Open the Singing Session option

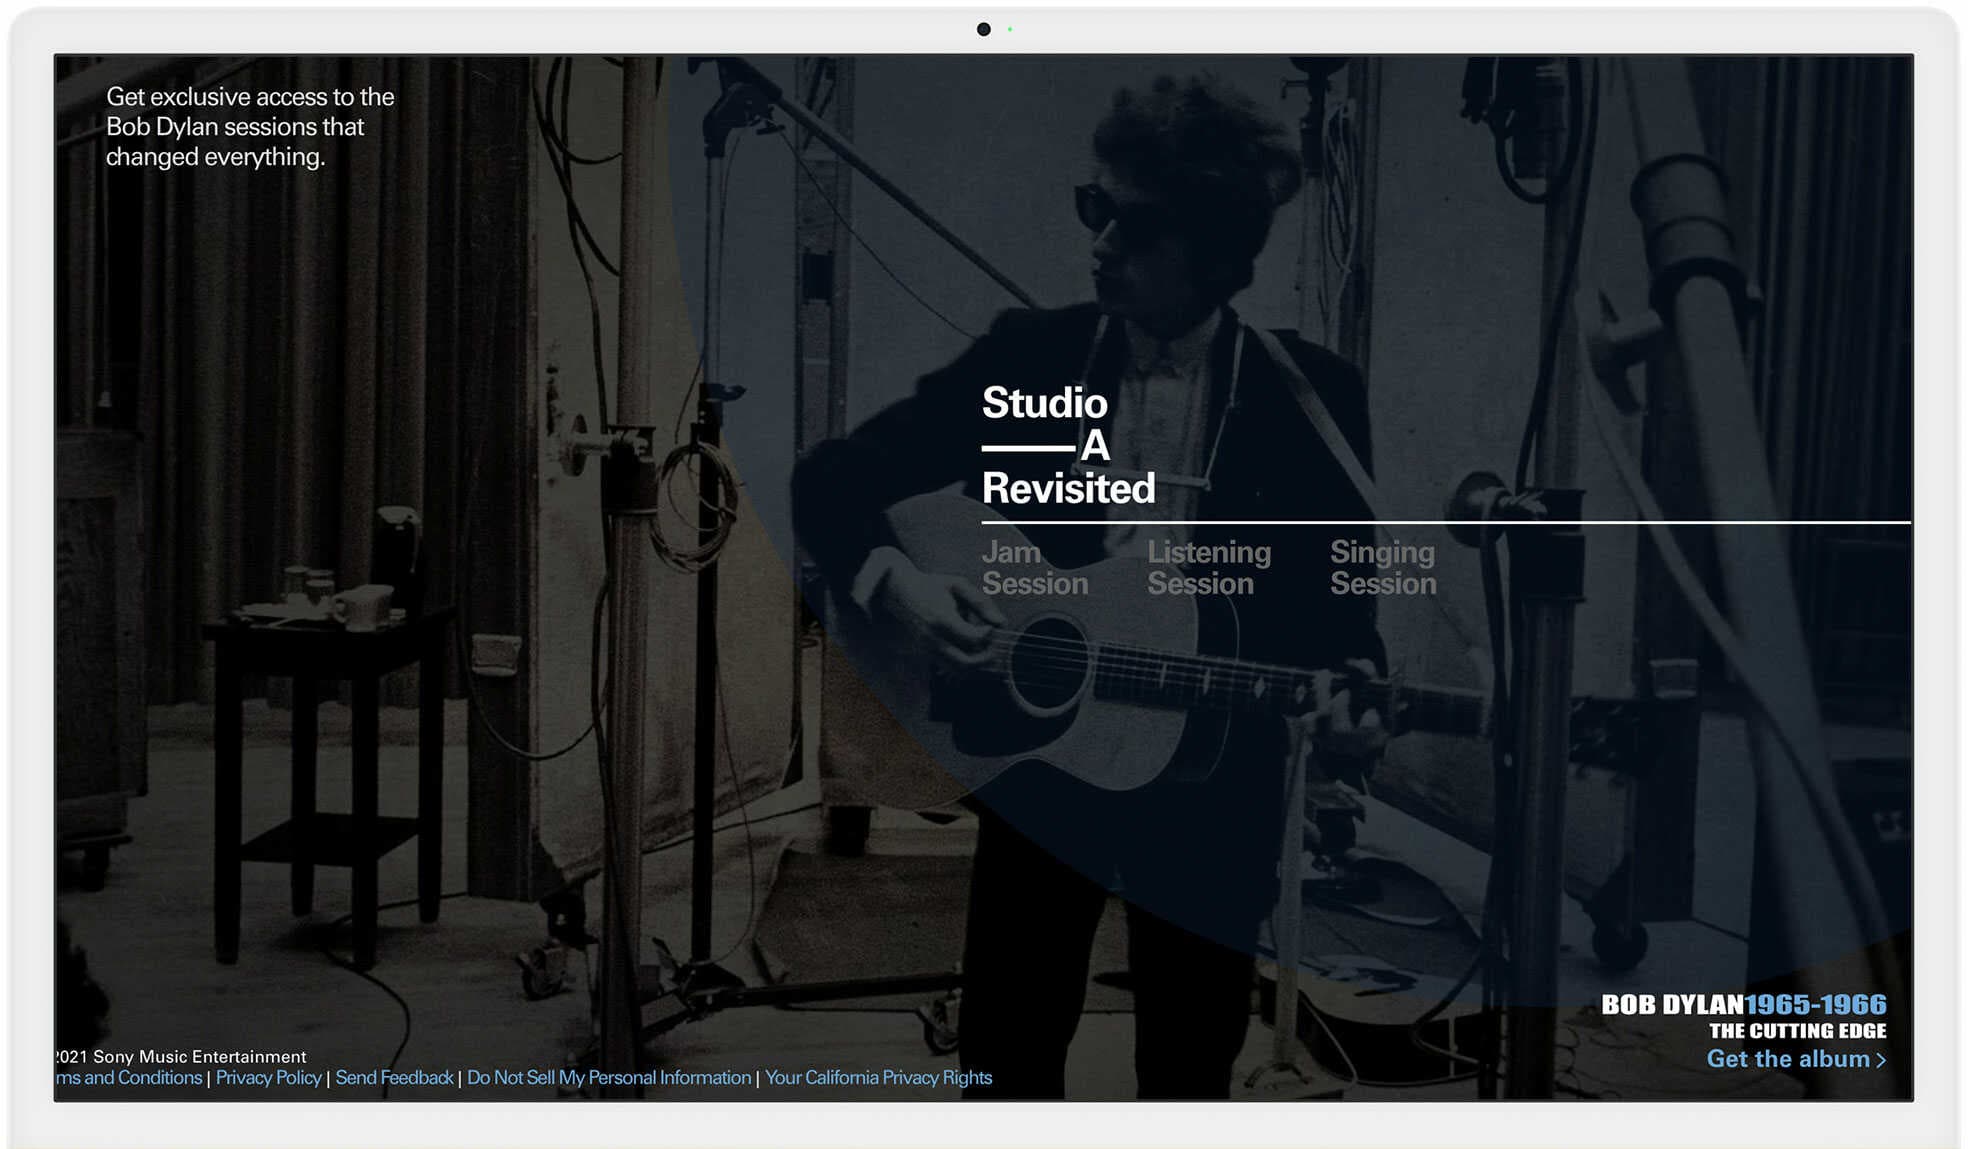1382,568
